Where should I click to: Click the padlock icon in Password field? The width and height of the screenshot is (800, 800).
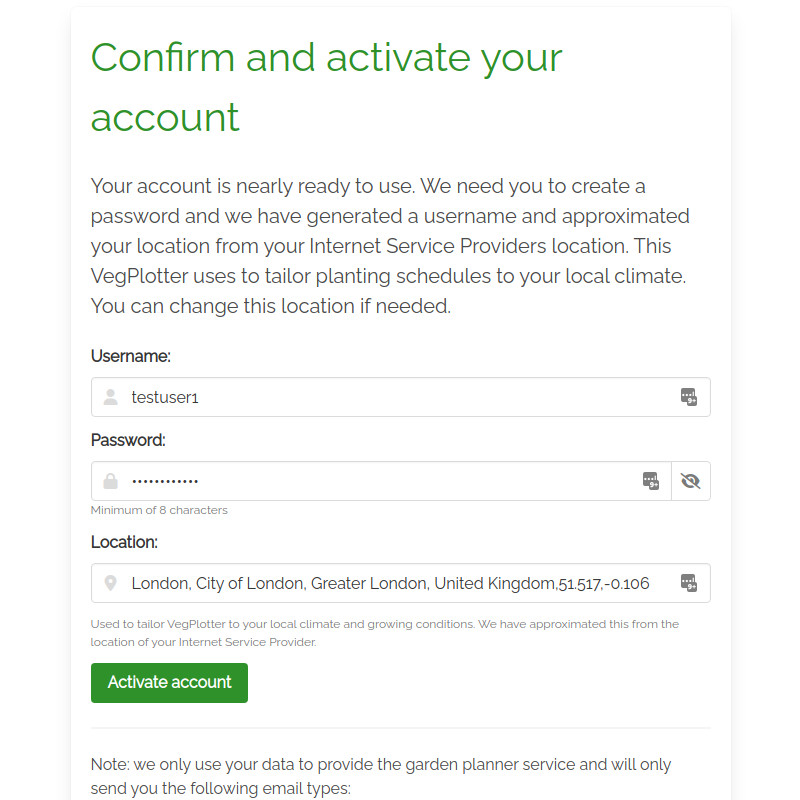click(111, 481)
